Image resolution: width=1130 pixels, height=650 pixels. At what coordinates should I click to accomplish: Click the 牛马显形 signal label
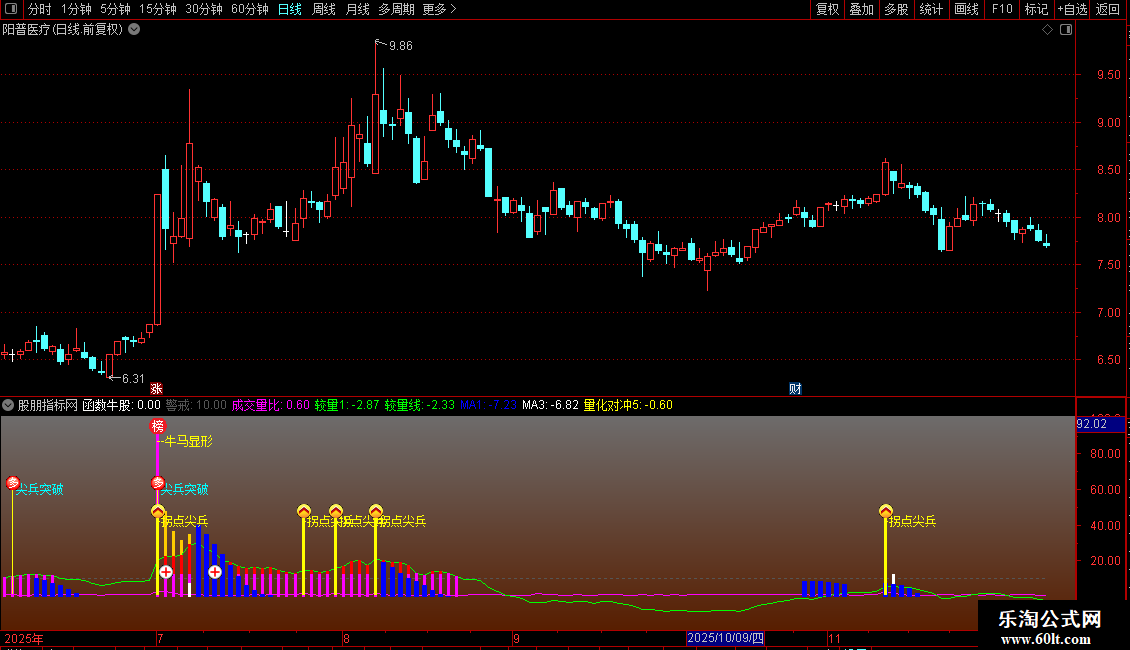coord(189,441)
